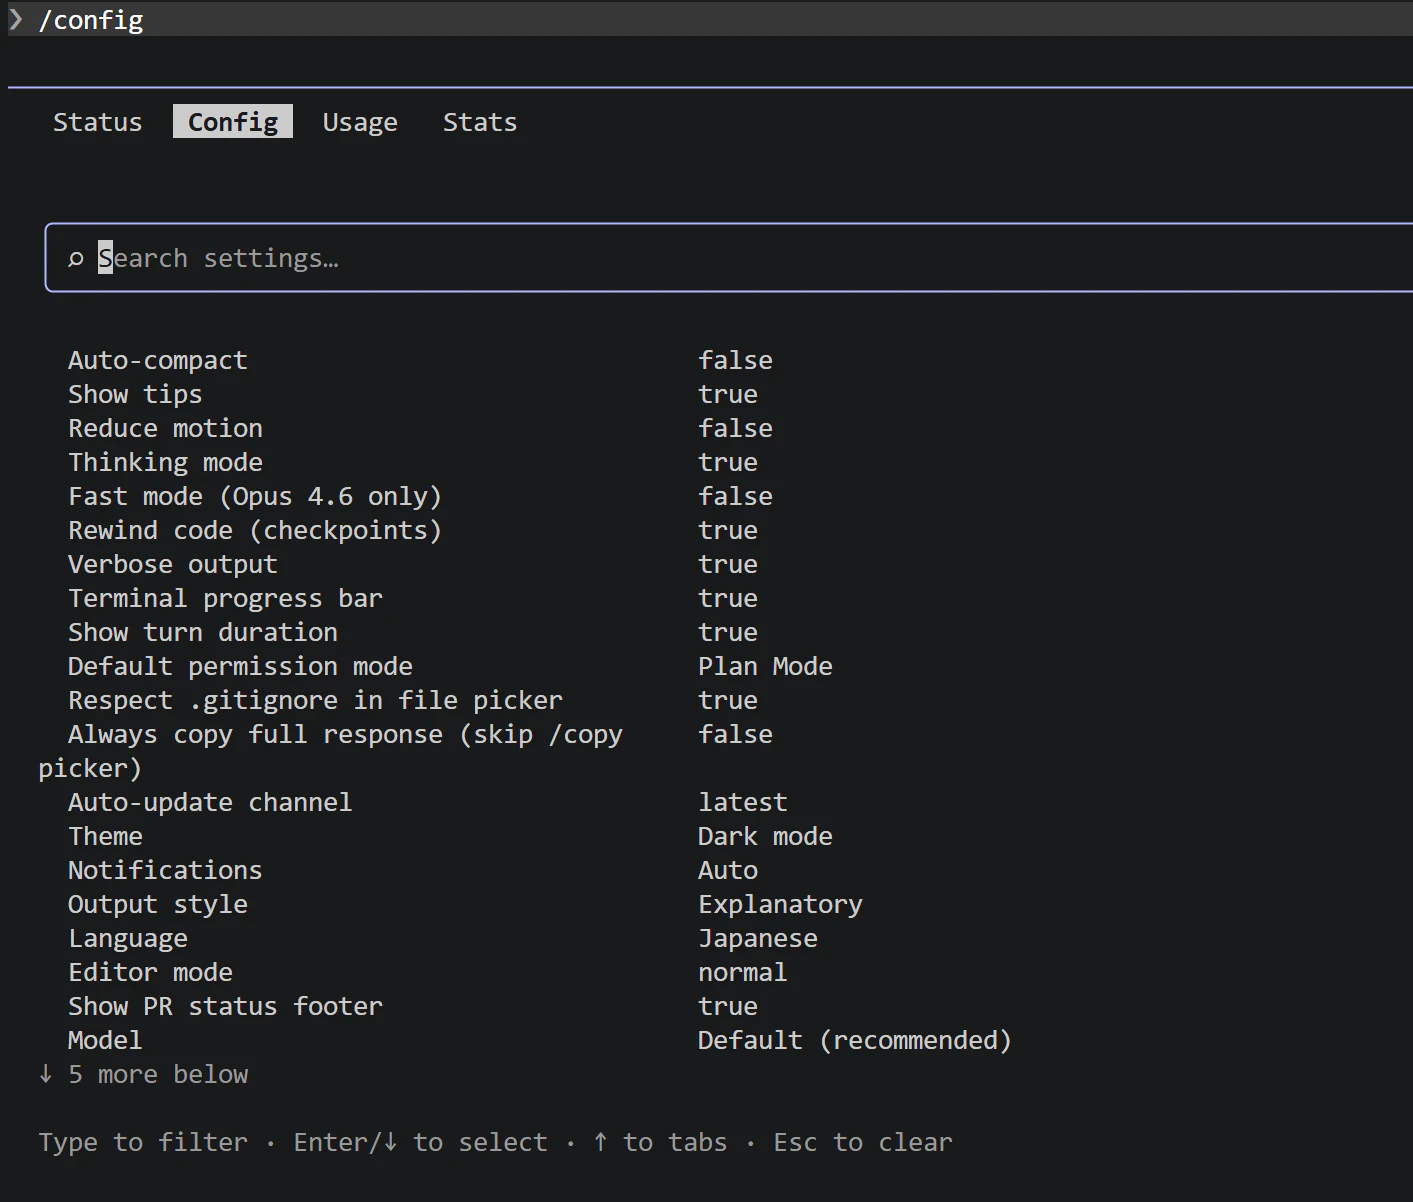Select Respect .gitignore in file picker label
The width and height of the screenshot is (1413, 1202).
315,700
